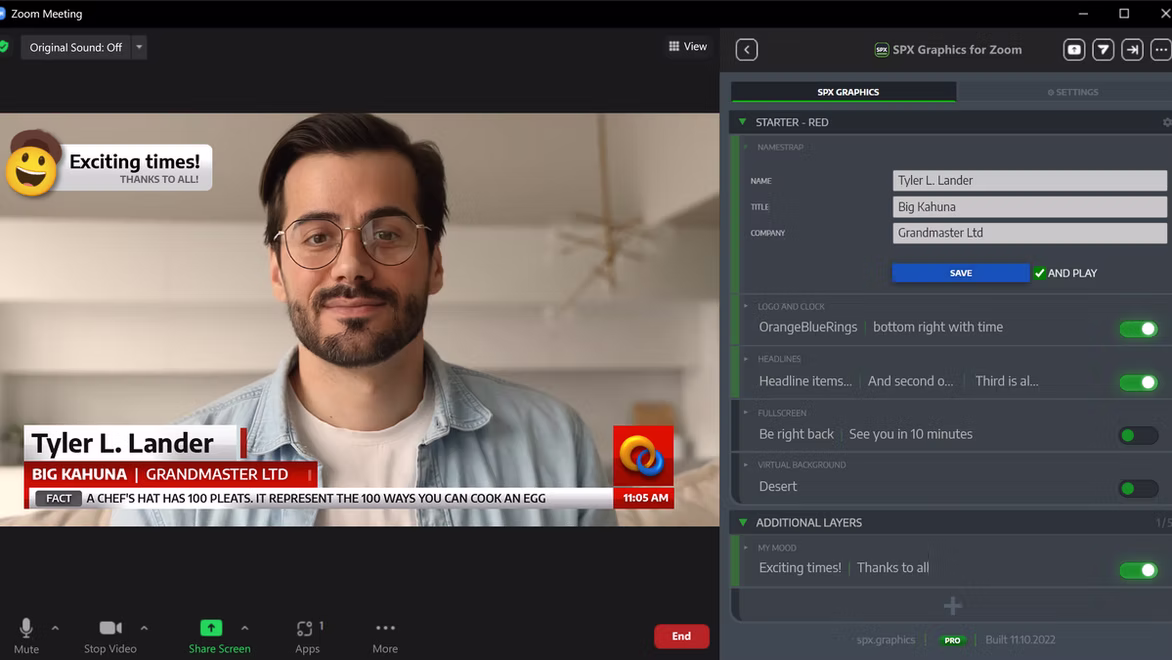Click the green Share Screen icon
Image resolution: width=1172 pixels, height=660 pixels.
(211, 628)
